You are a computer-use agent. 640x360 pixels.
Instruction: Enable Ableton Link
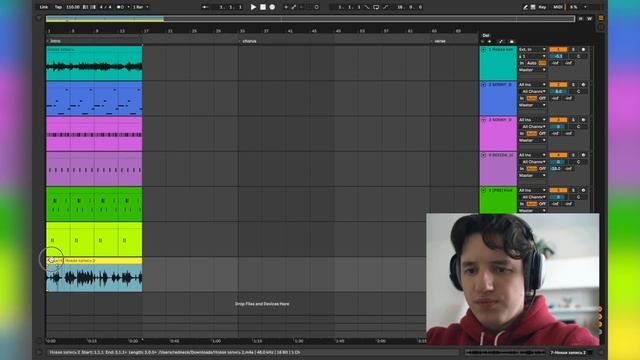coord(44,7)
